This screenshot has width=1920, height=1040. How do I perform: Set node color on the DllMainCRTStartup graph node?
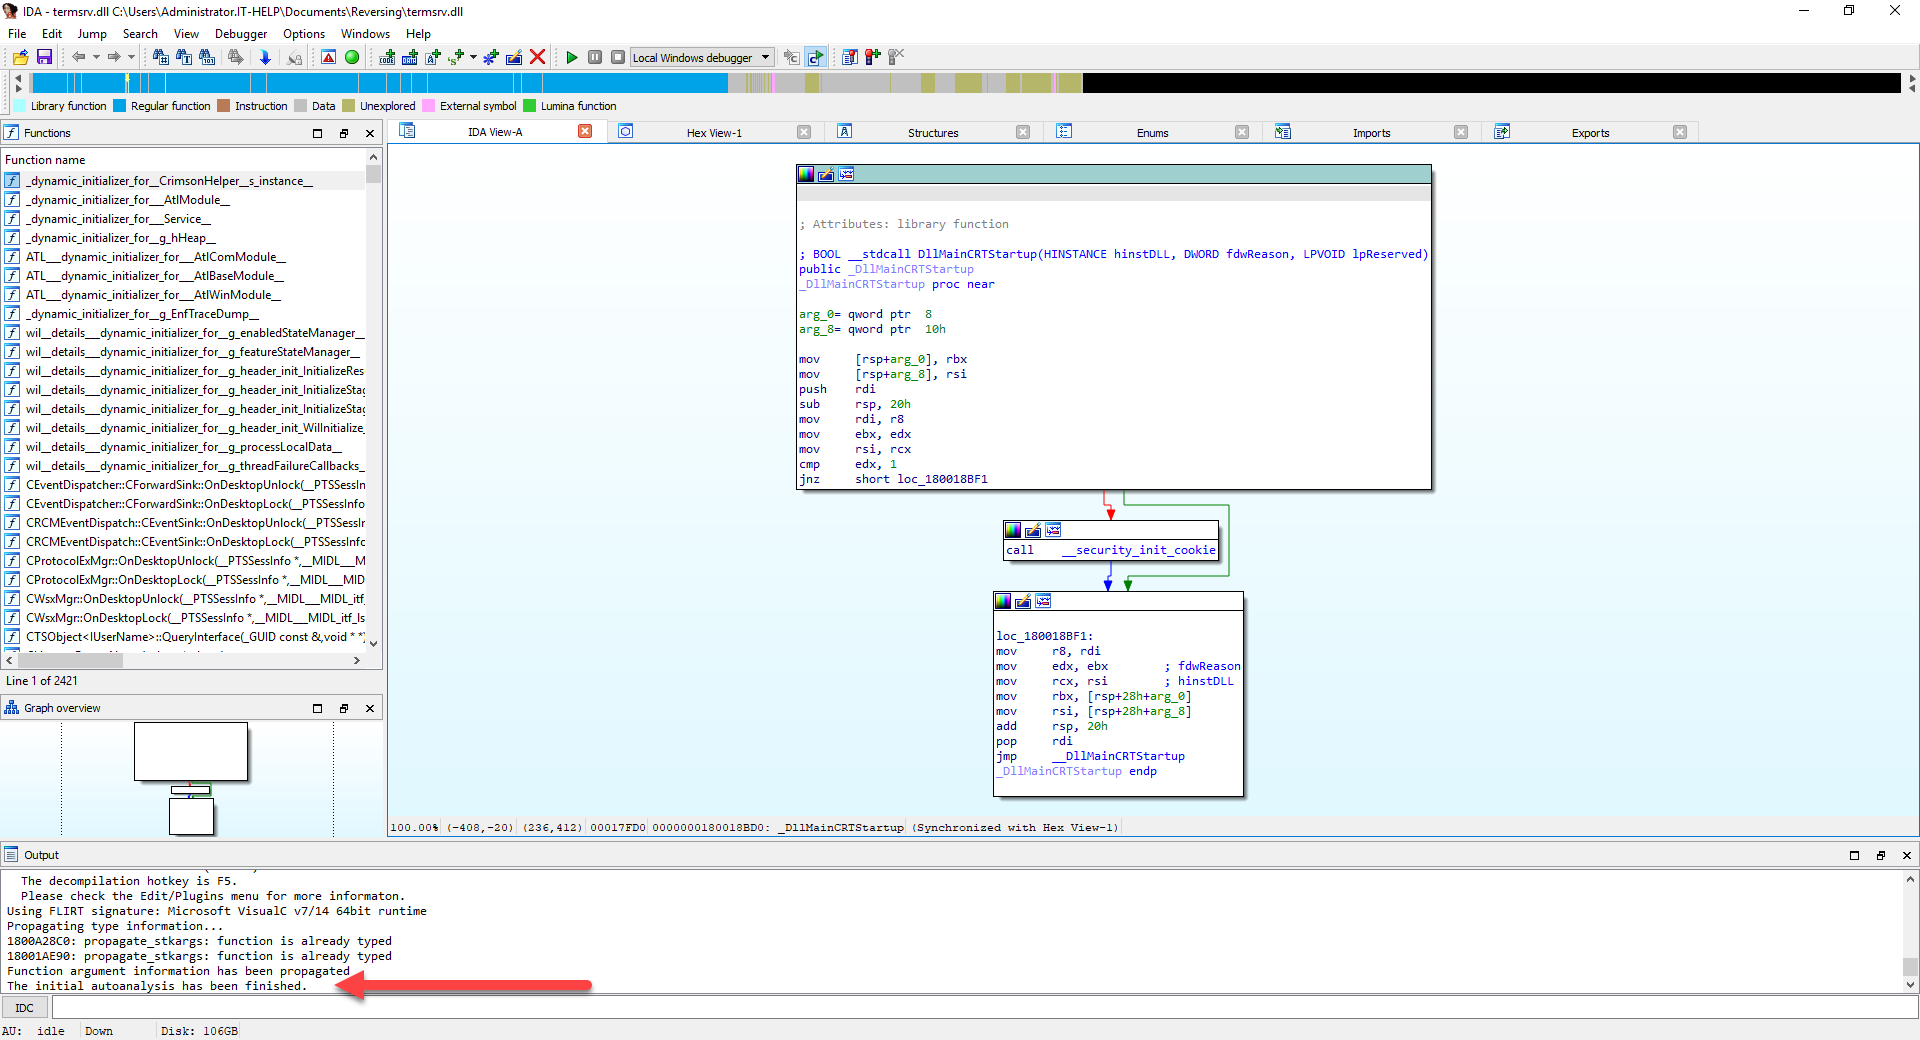point(806,174)
